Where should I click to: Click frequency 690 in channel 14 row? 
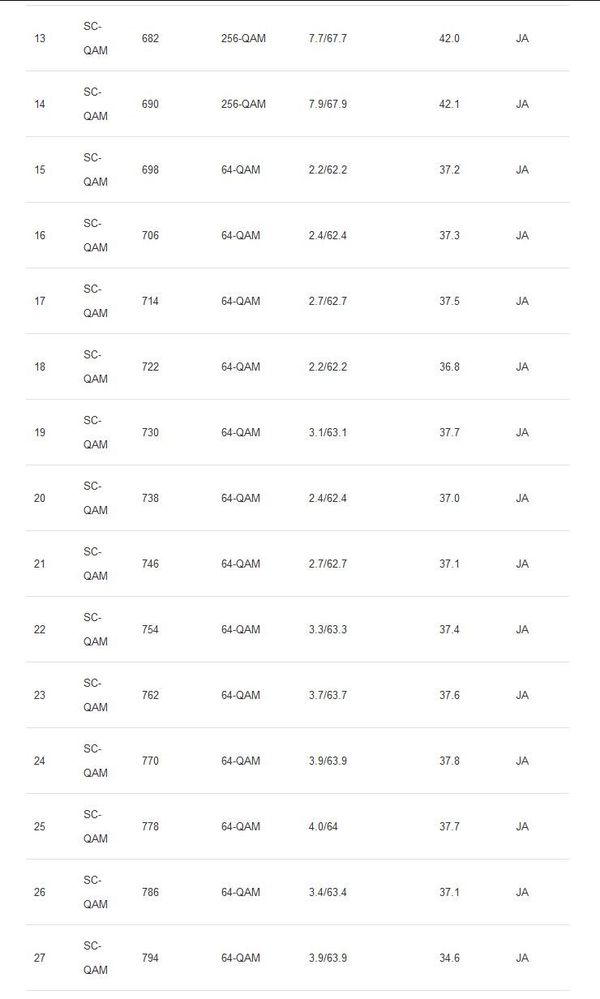tap(150, 104)
